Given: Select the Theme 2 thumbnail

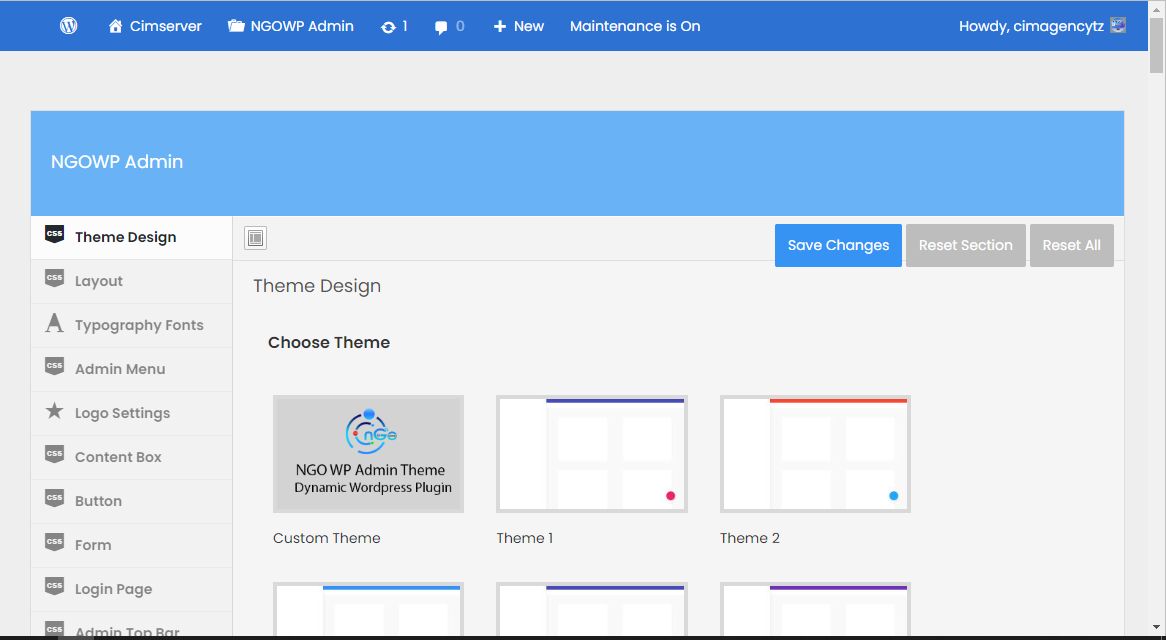Looking at the screenshot, I should 815,454.
